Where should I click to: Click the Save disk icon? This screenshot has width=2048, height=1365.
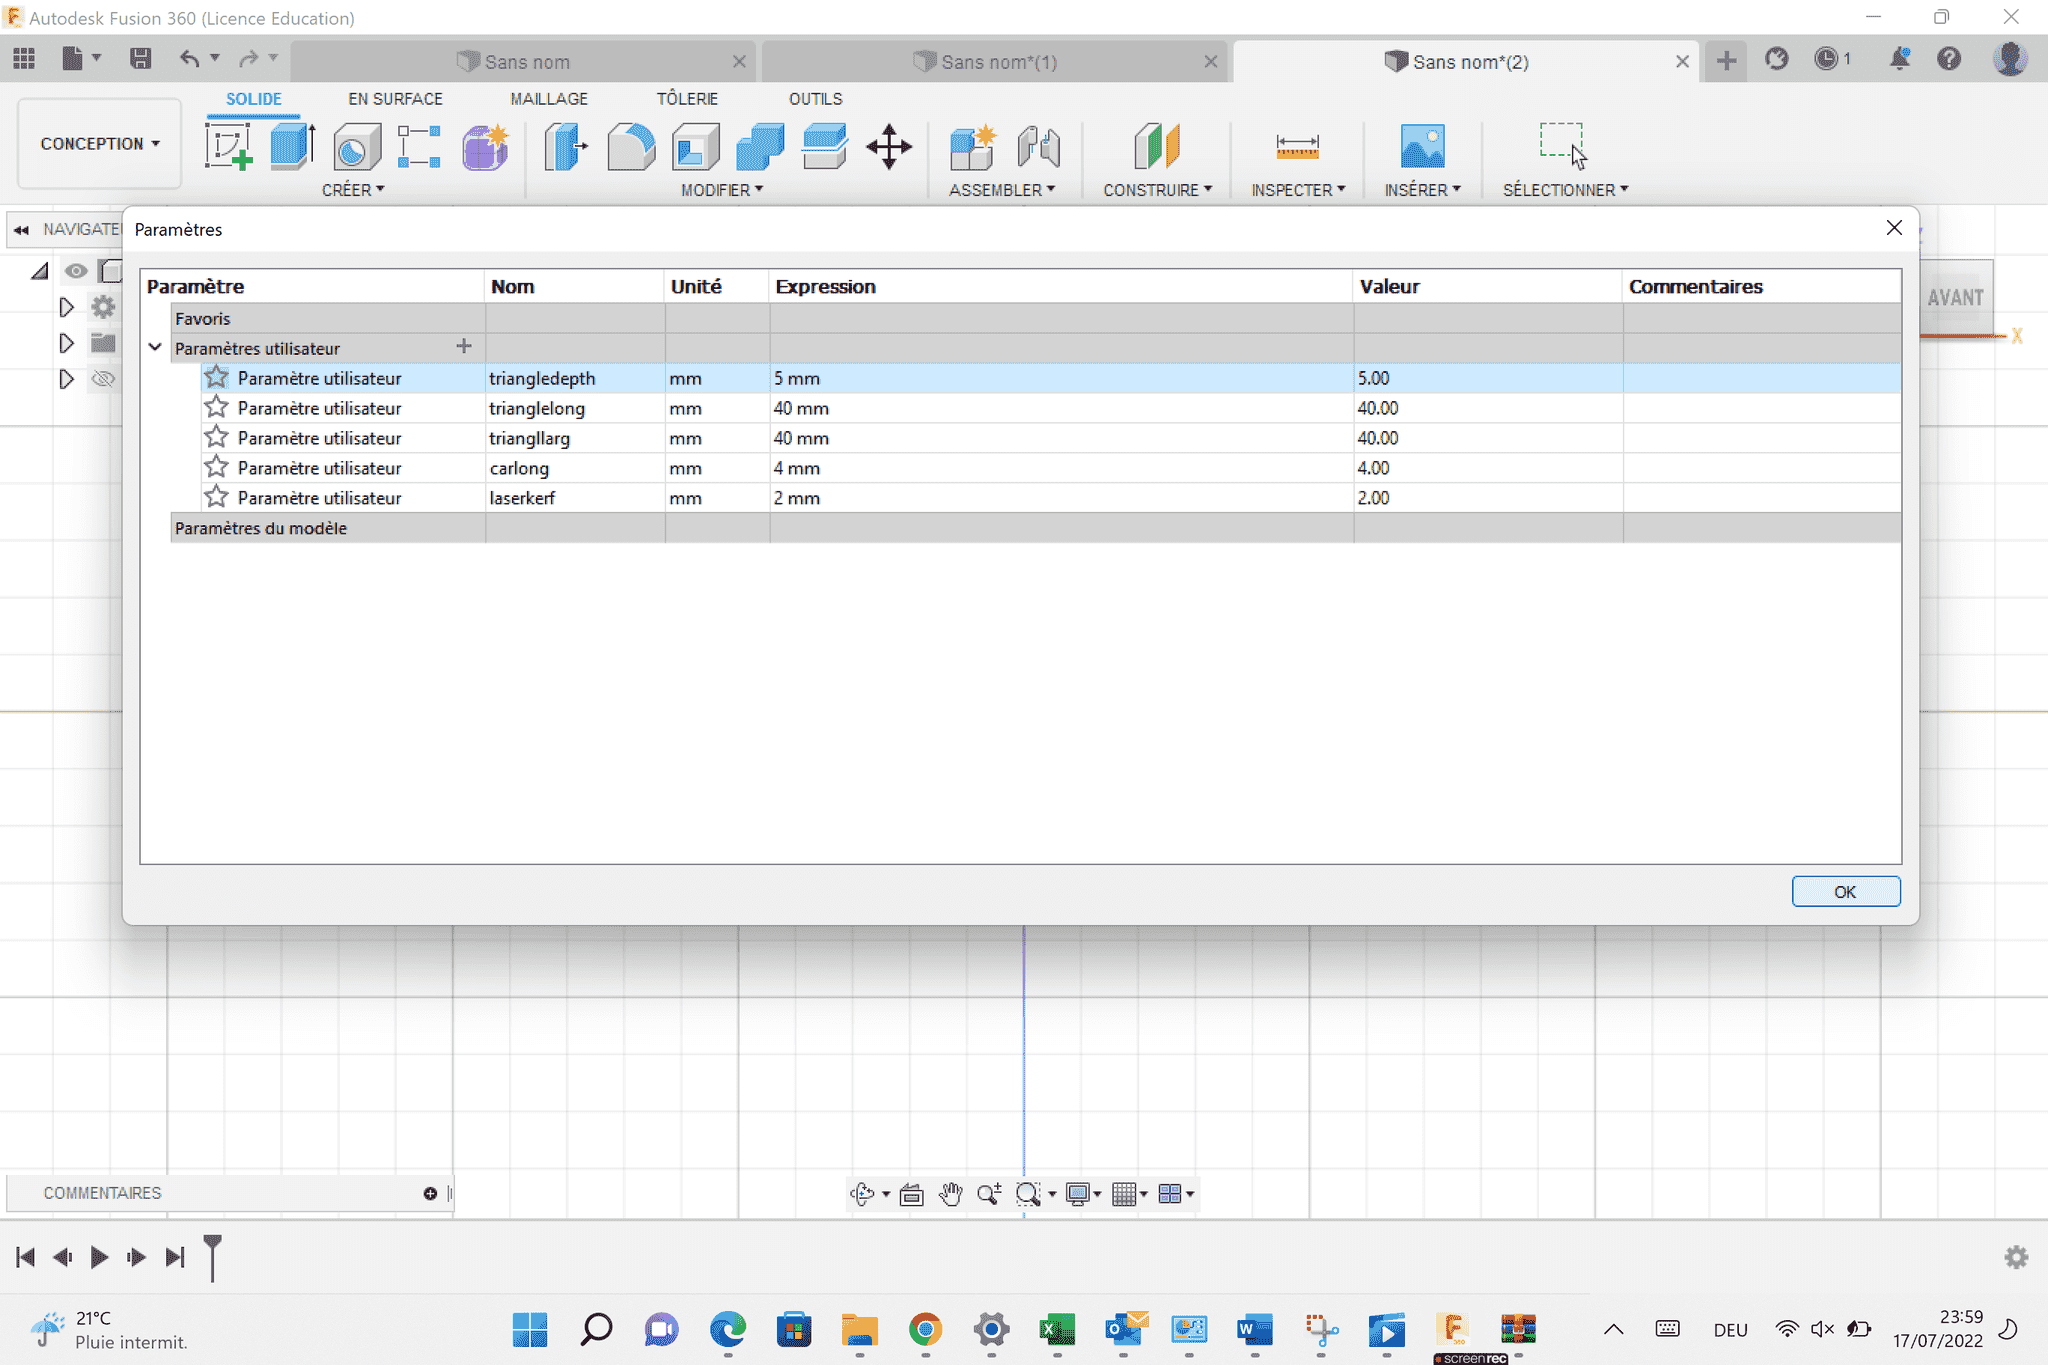(x=141, y=59)
